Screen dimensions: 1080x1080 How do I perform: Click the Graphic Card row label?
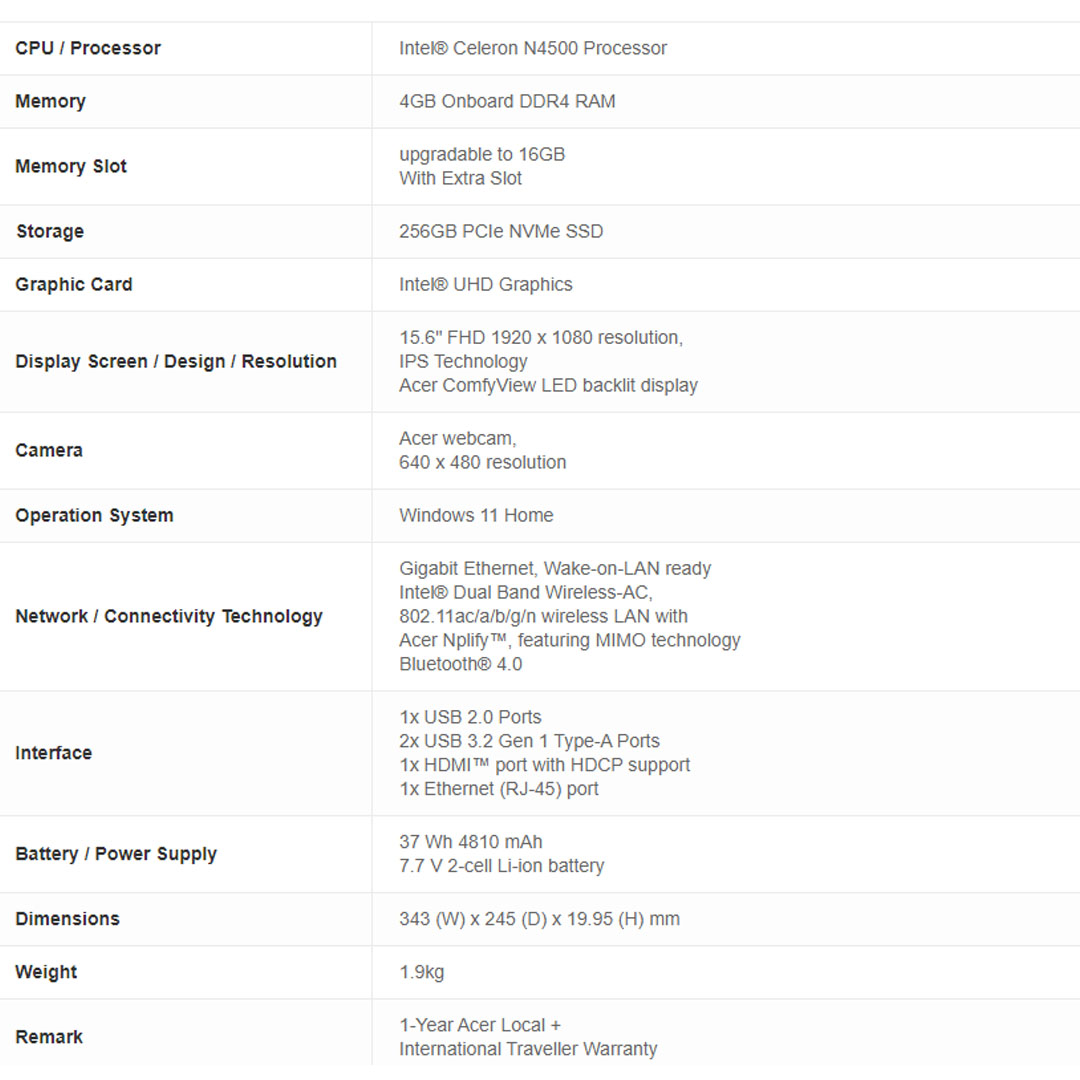74,284
